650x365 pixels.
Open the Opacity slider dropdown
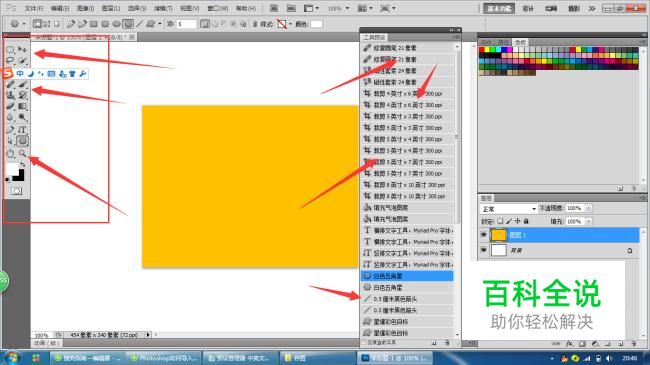tap(588, 208)
